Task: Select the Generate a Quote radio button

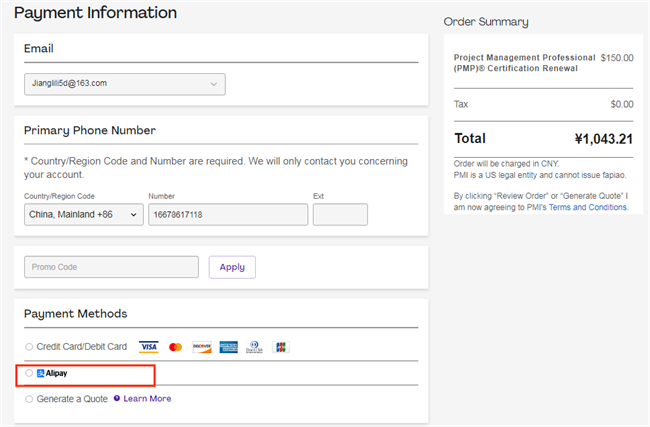Action: pyautogui.click(x=29, y=399)
